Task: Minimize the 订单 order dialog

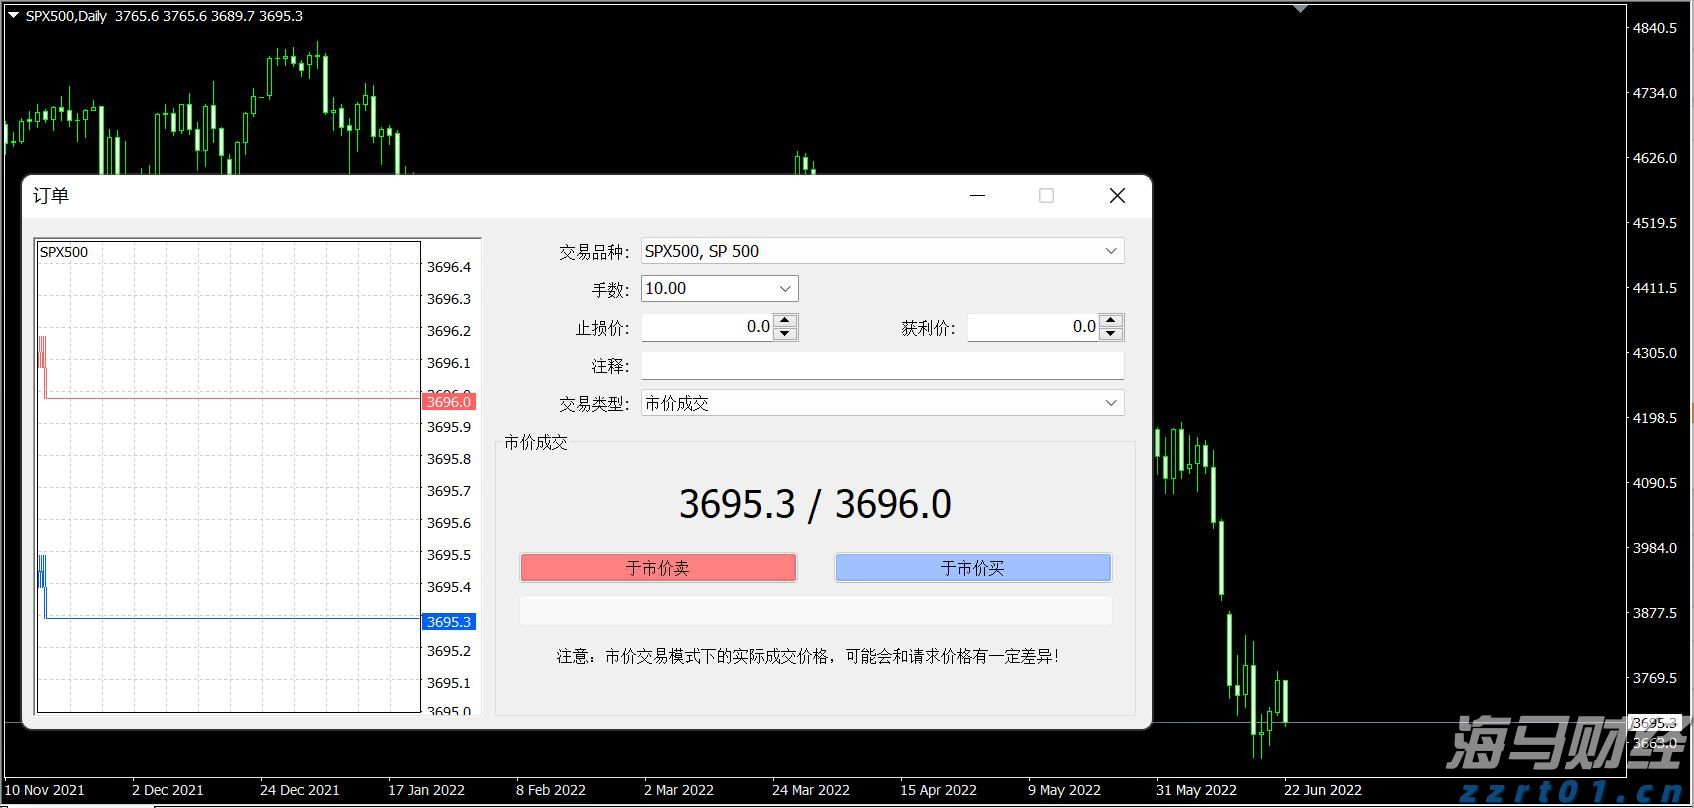Action: 978,196
